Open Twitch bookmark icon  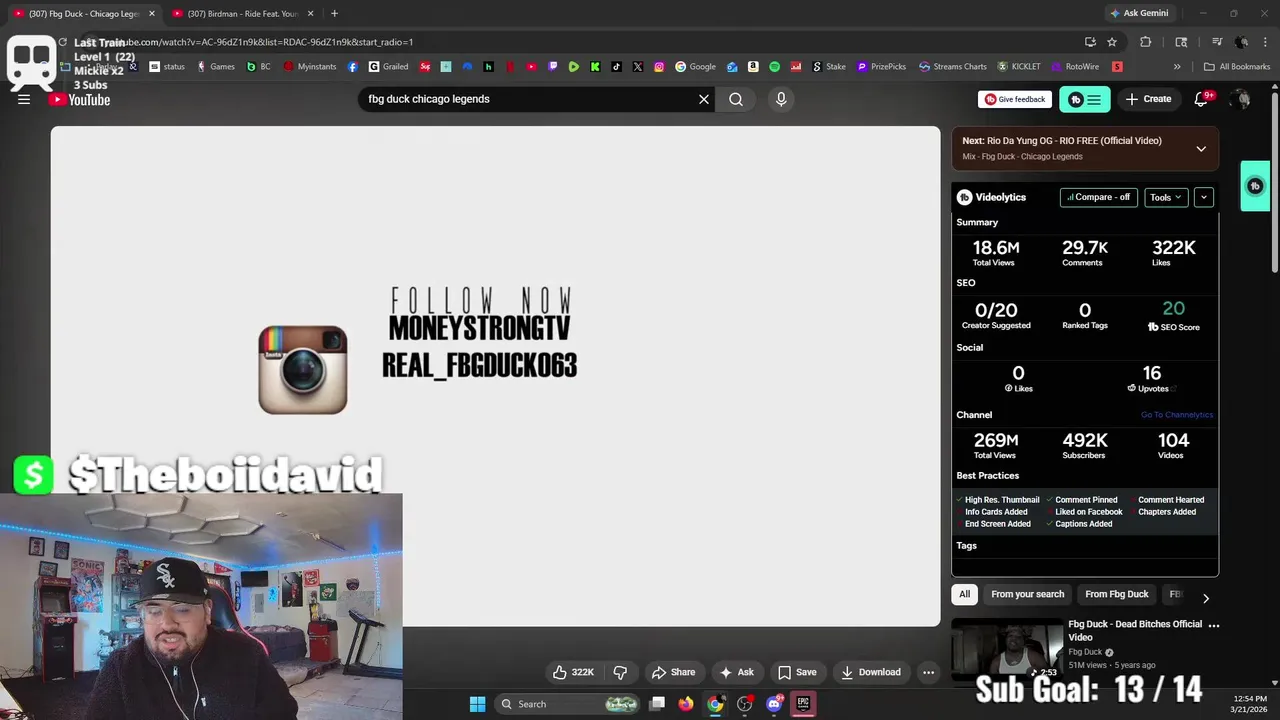[553, 67]
